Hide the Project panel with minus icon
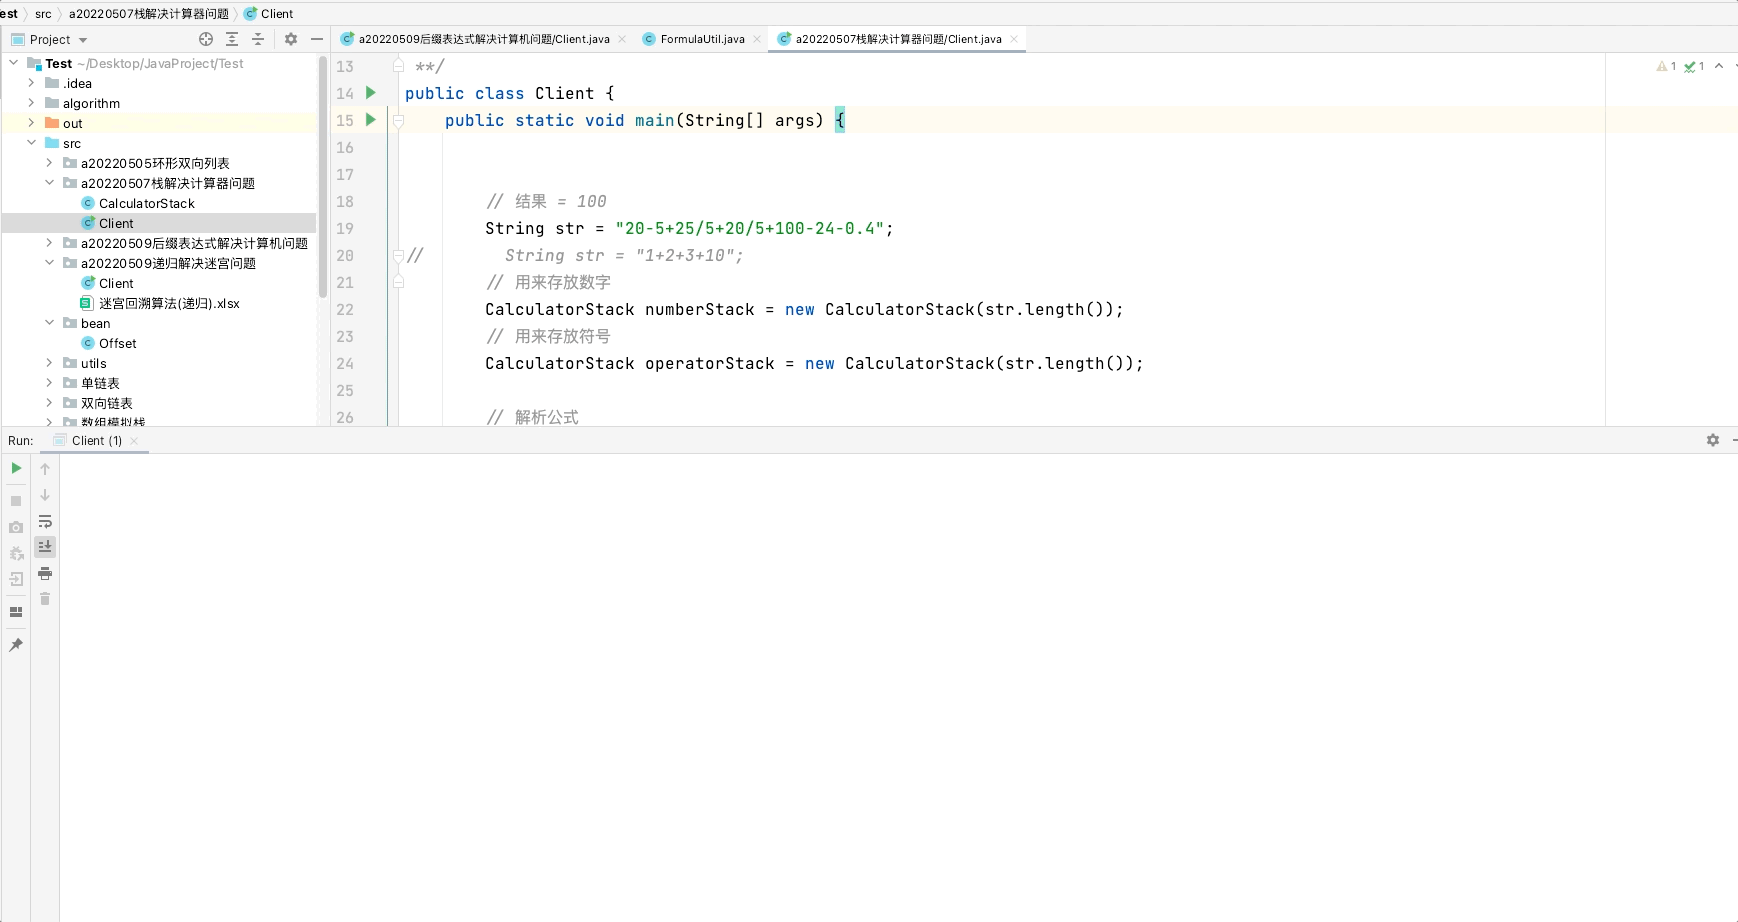 pyautogui.click(x=317, y=39)
